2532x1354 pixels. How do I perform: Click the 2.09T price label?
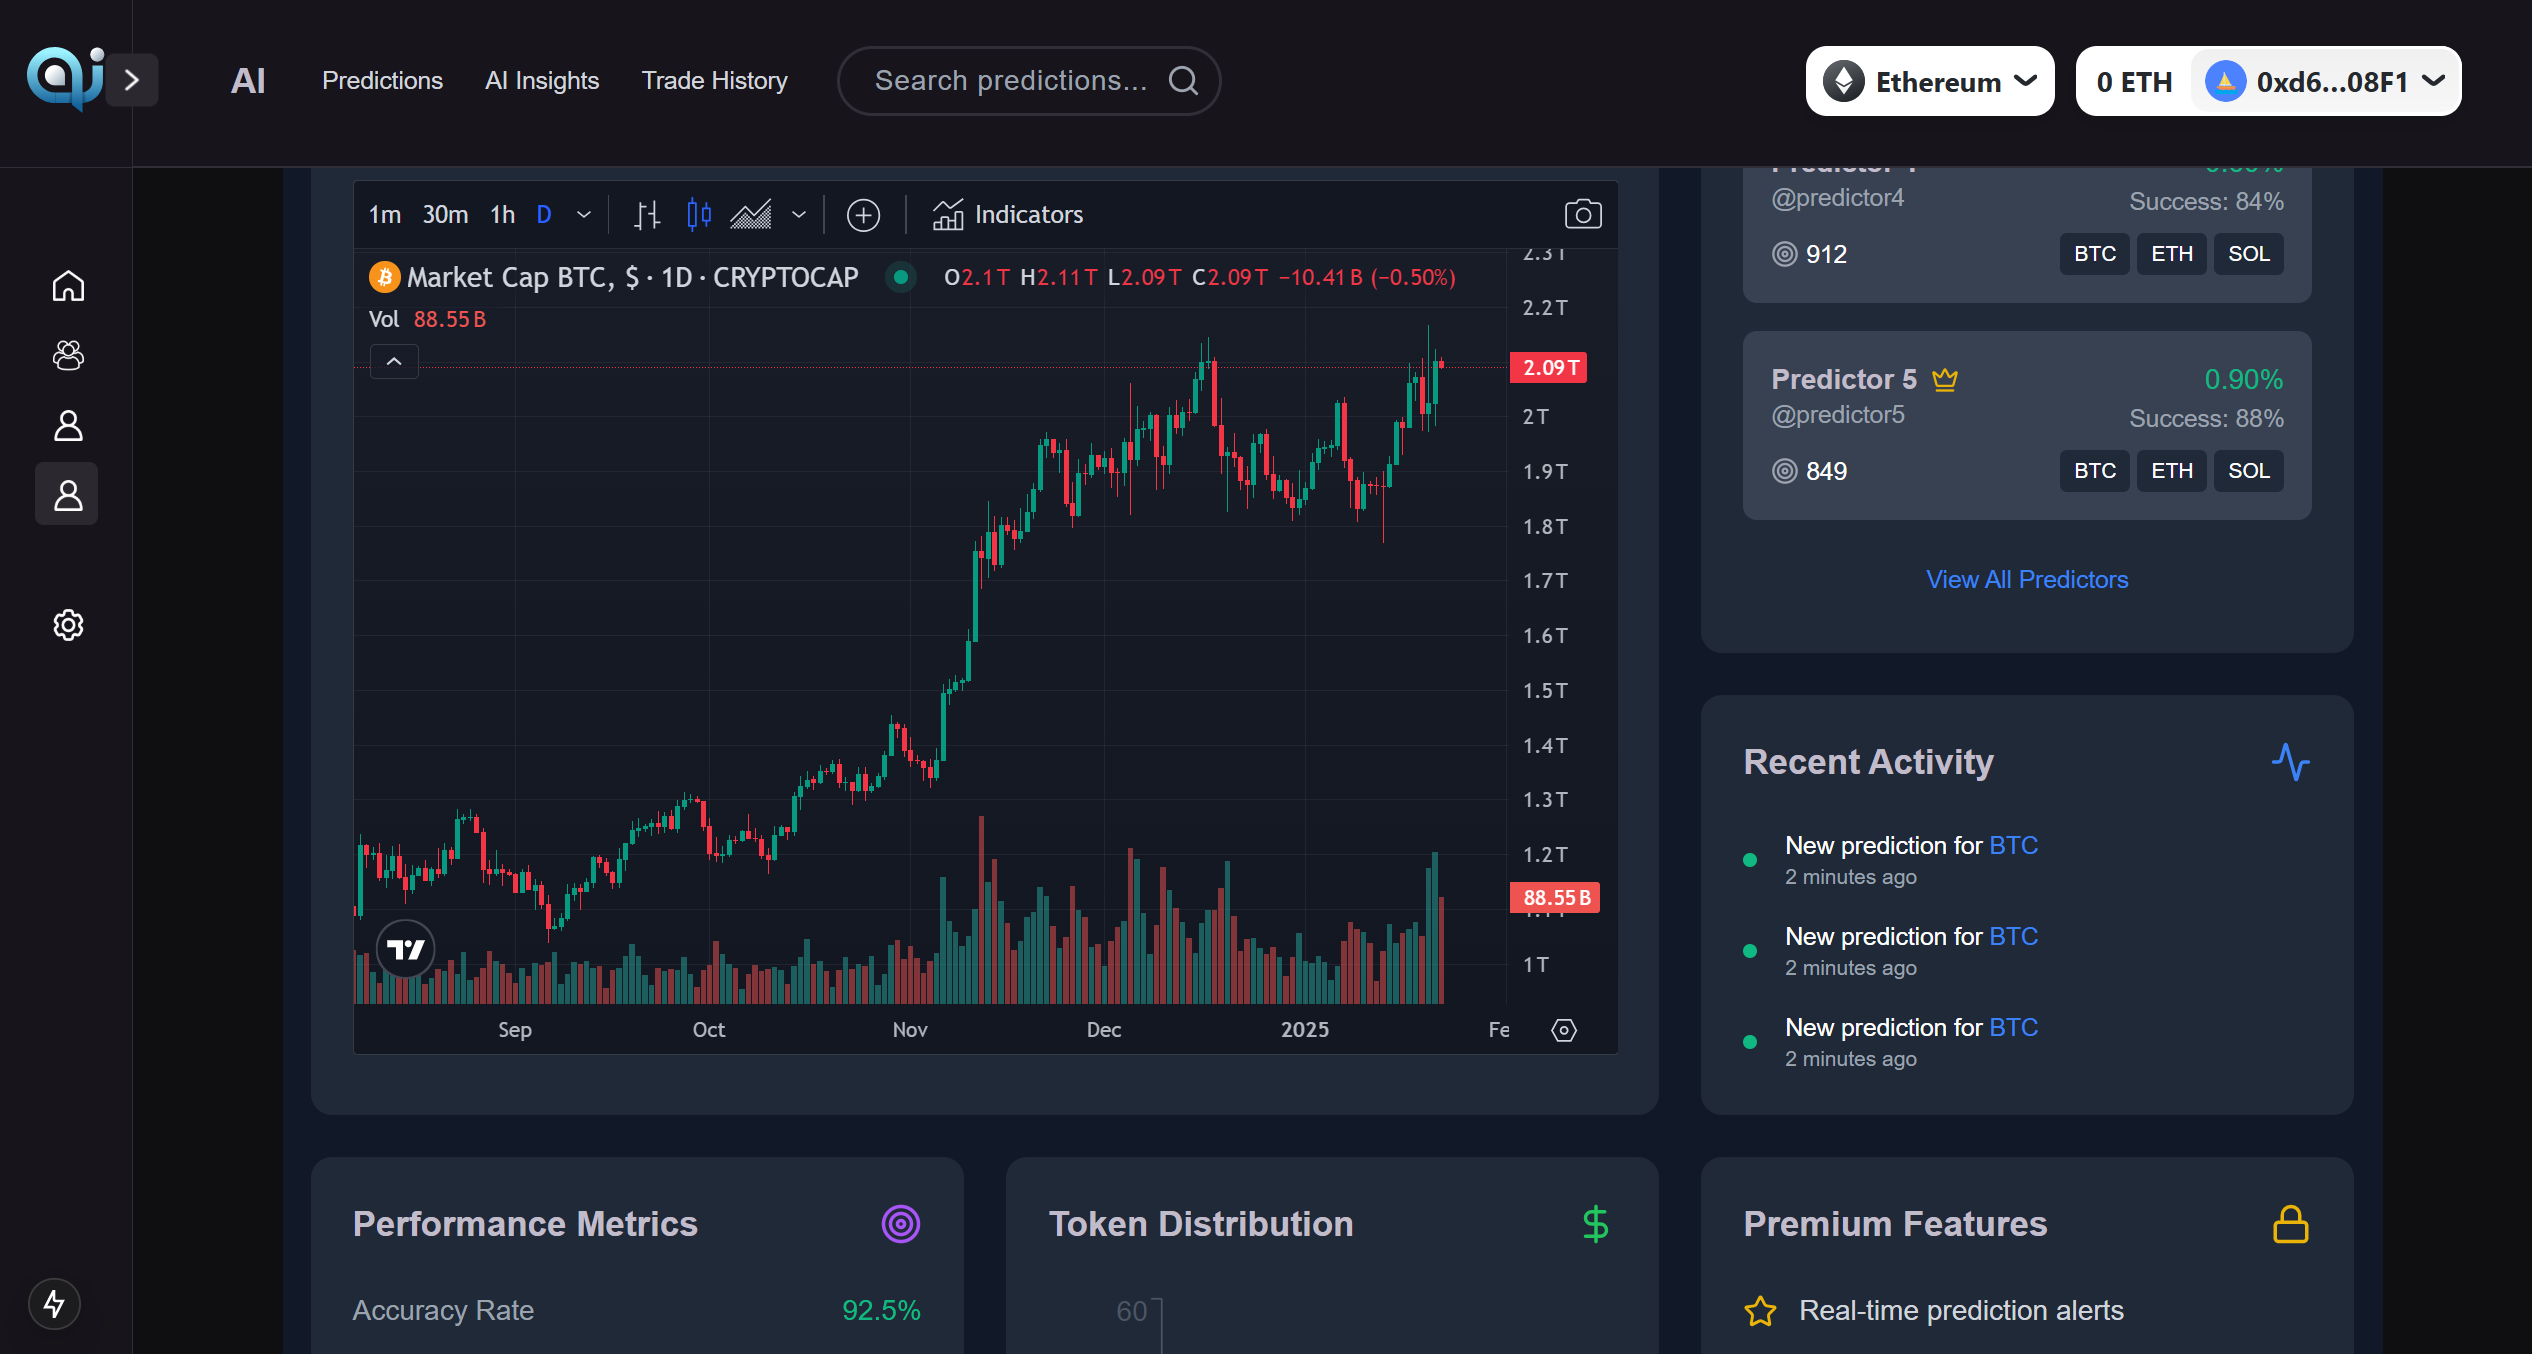tap(1548, 368)
